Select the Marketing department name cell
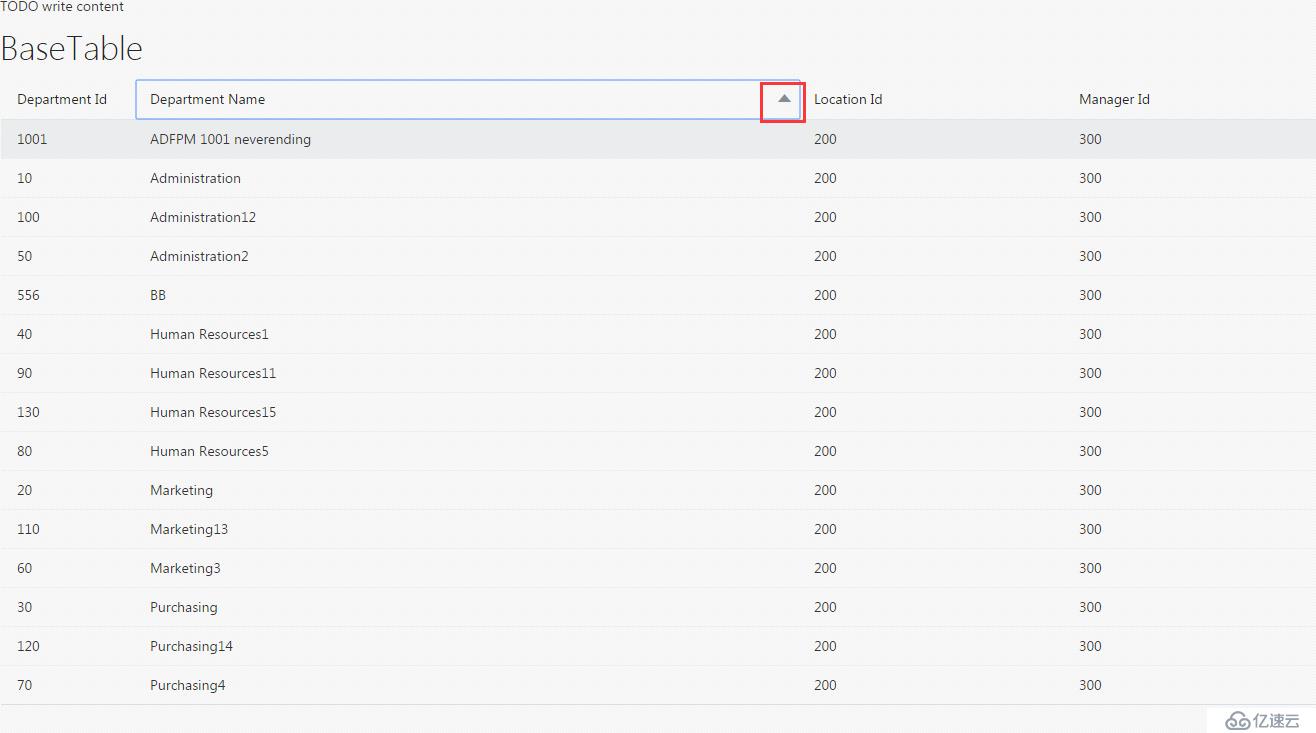This screenshot has height=733, width=1316. coord(181,490)
